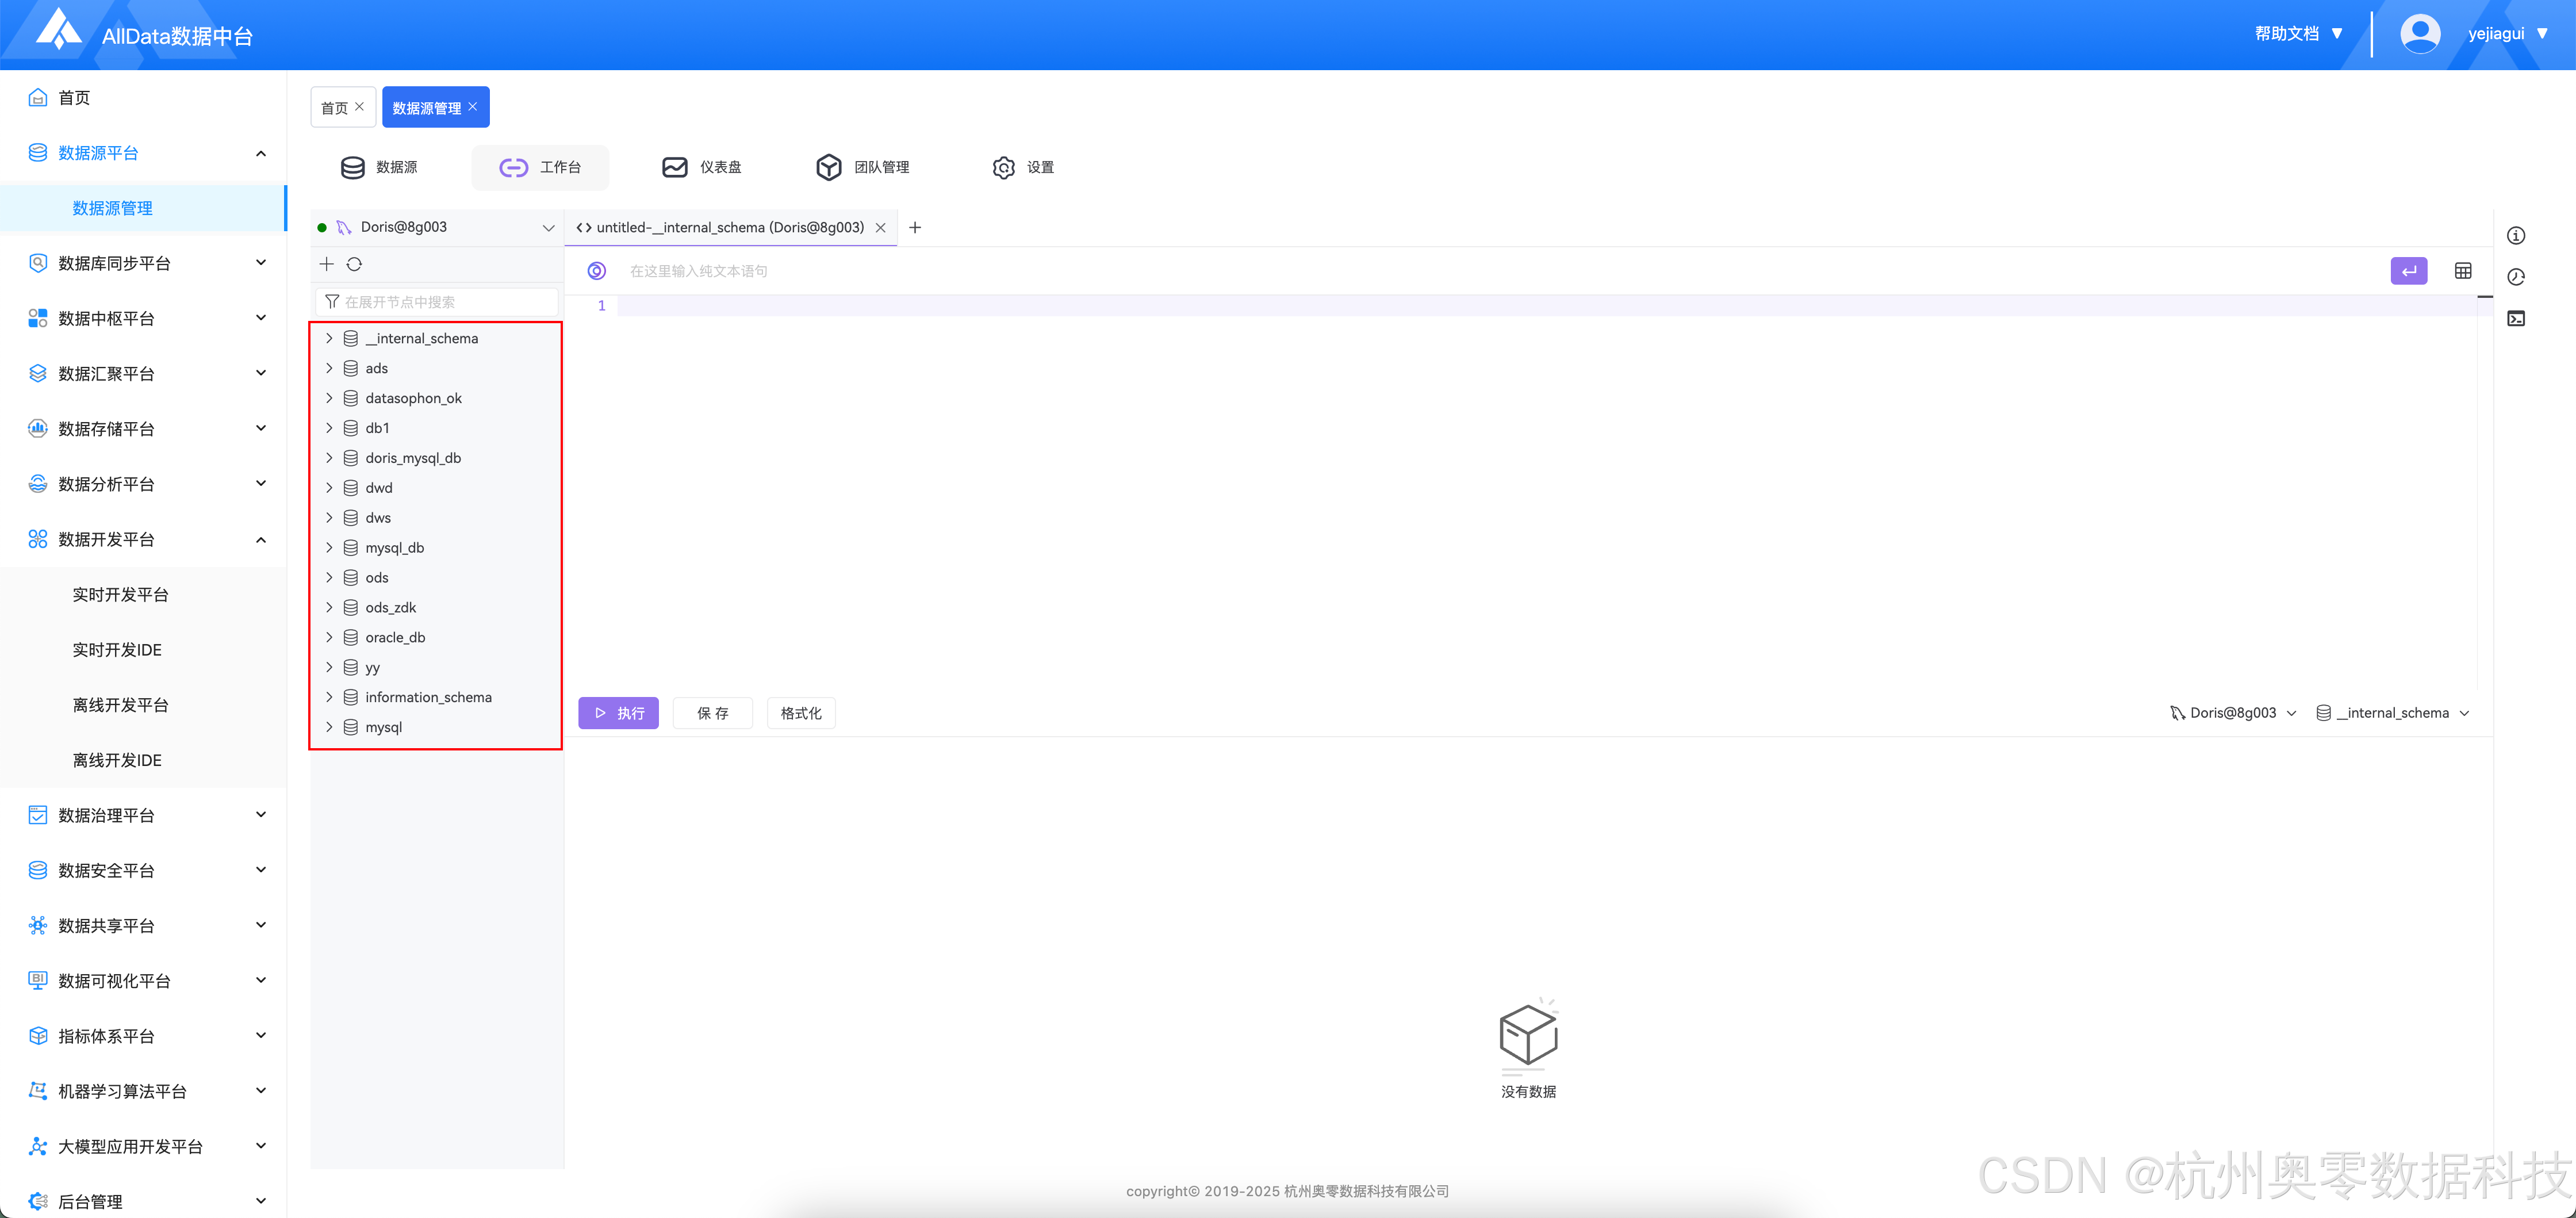Select the dwd database row

click(x=437, y=488)
